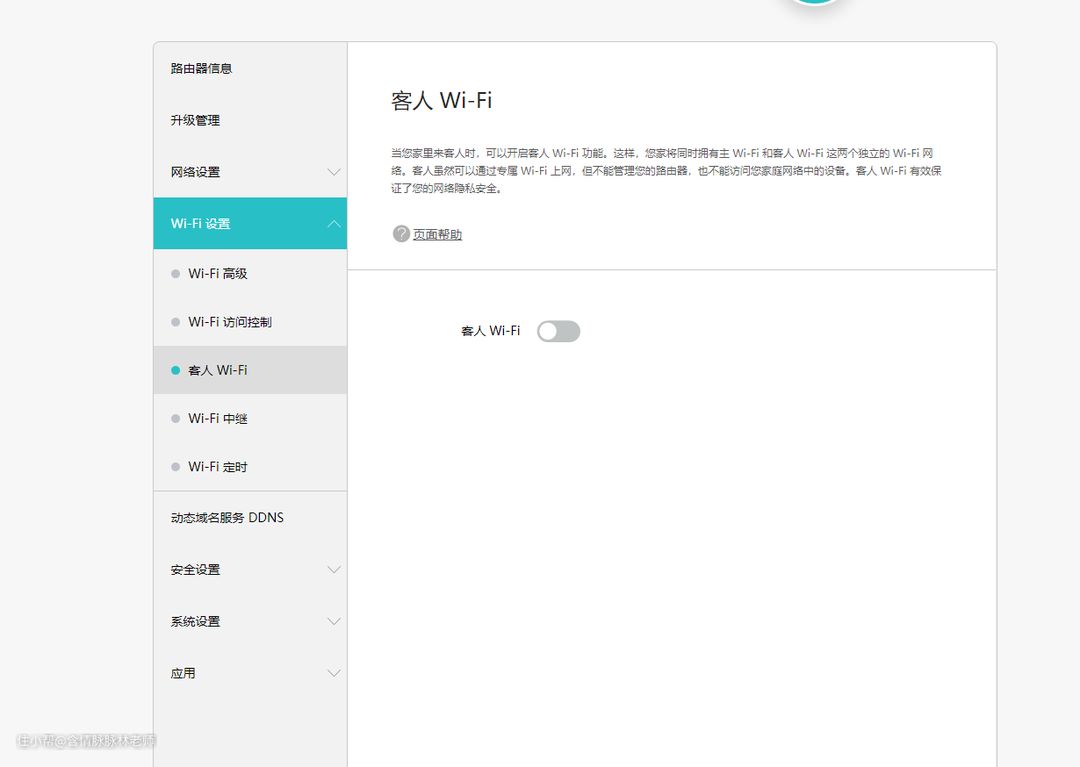Image resolution: width=1080 pixels, height=767 pixels.
Task: Collapse the Wi-Fi 设置 chevron arrow
Action: 334,224
